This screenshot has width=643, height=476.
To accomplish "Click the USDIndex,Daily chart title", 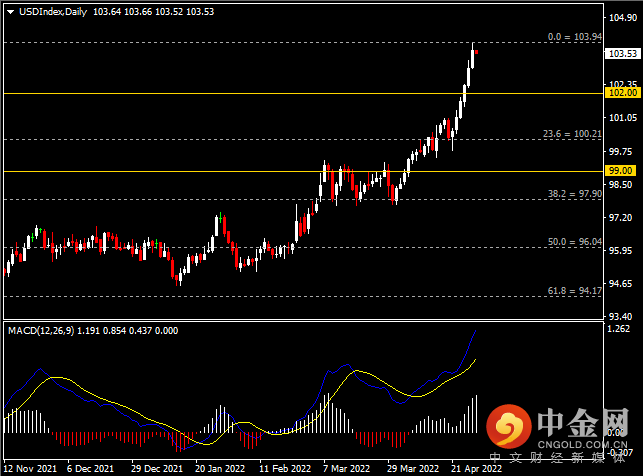I will click(53, 12).
